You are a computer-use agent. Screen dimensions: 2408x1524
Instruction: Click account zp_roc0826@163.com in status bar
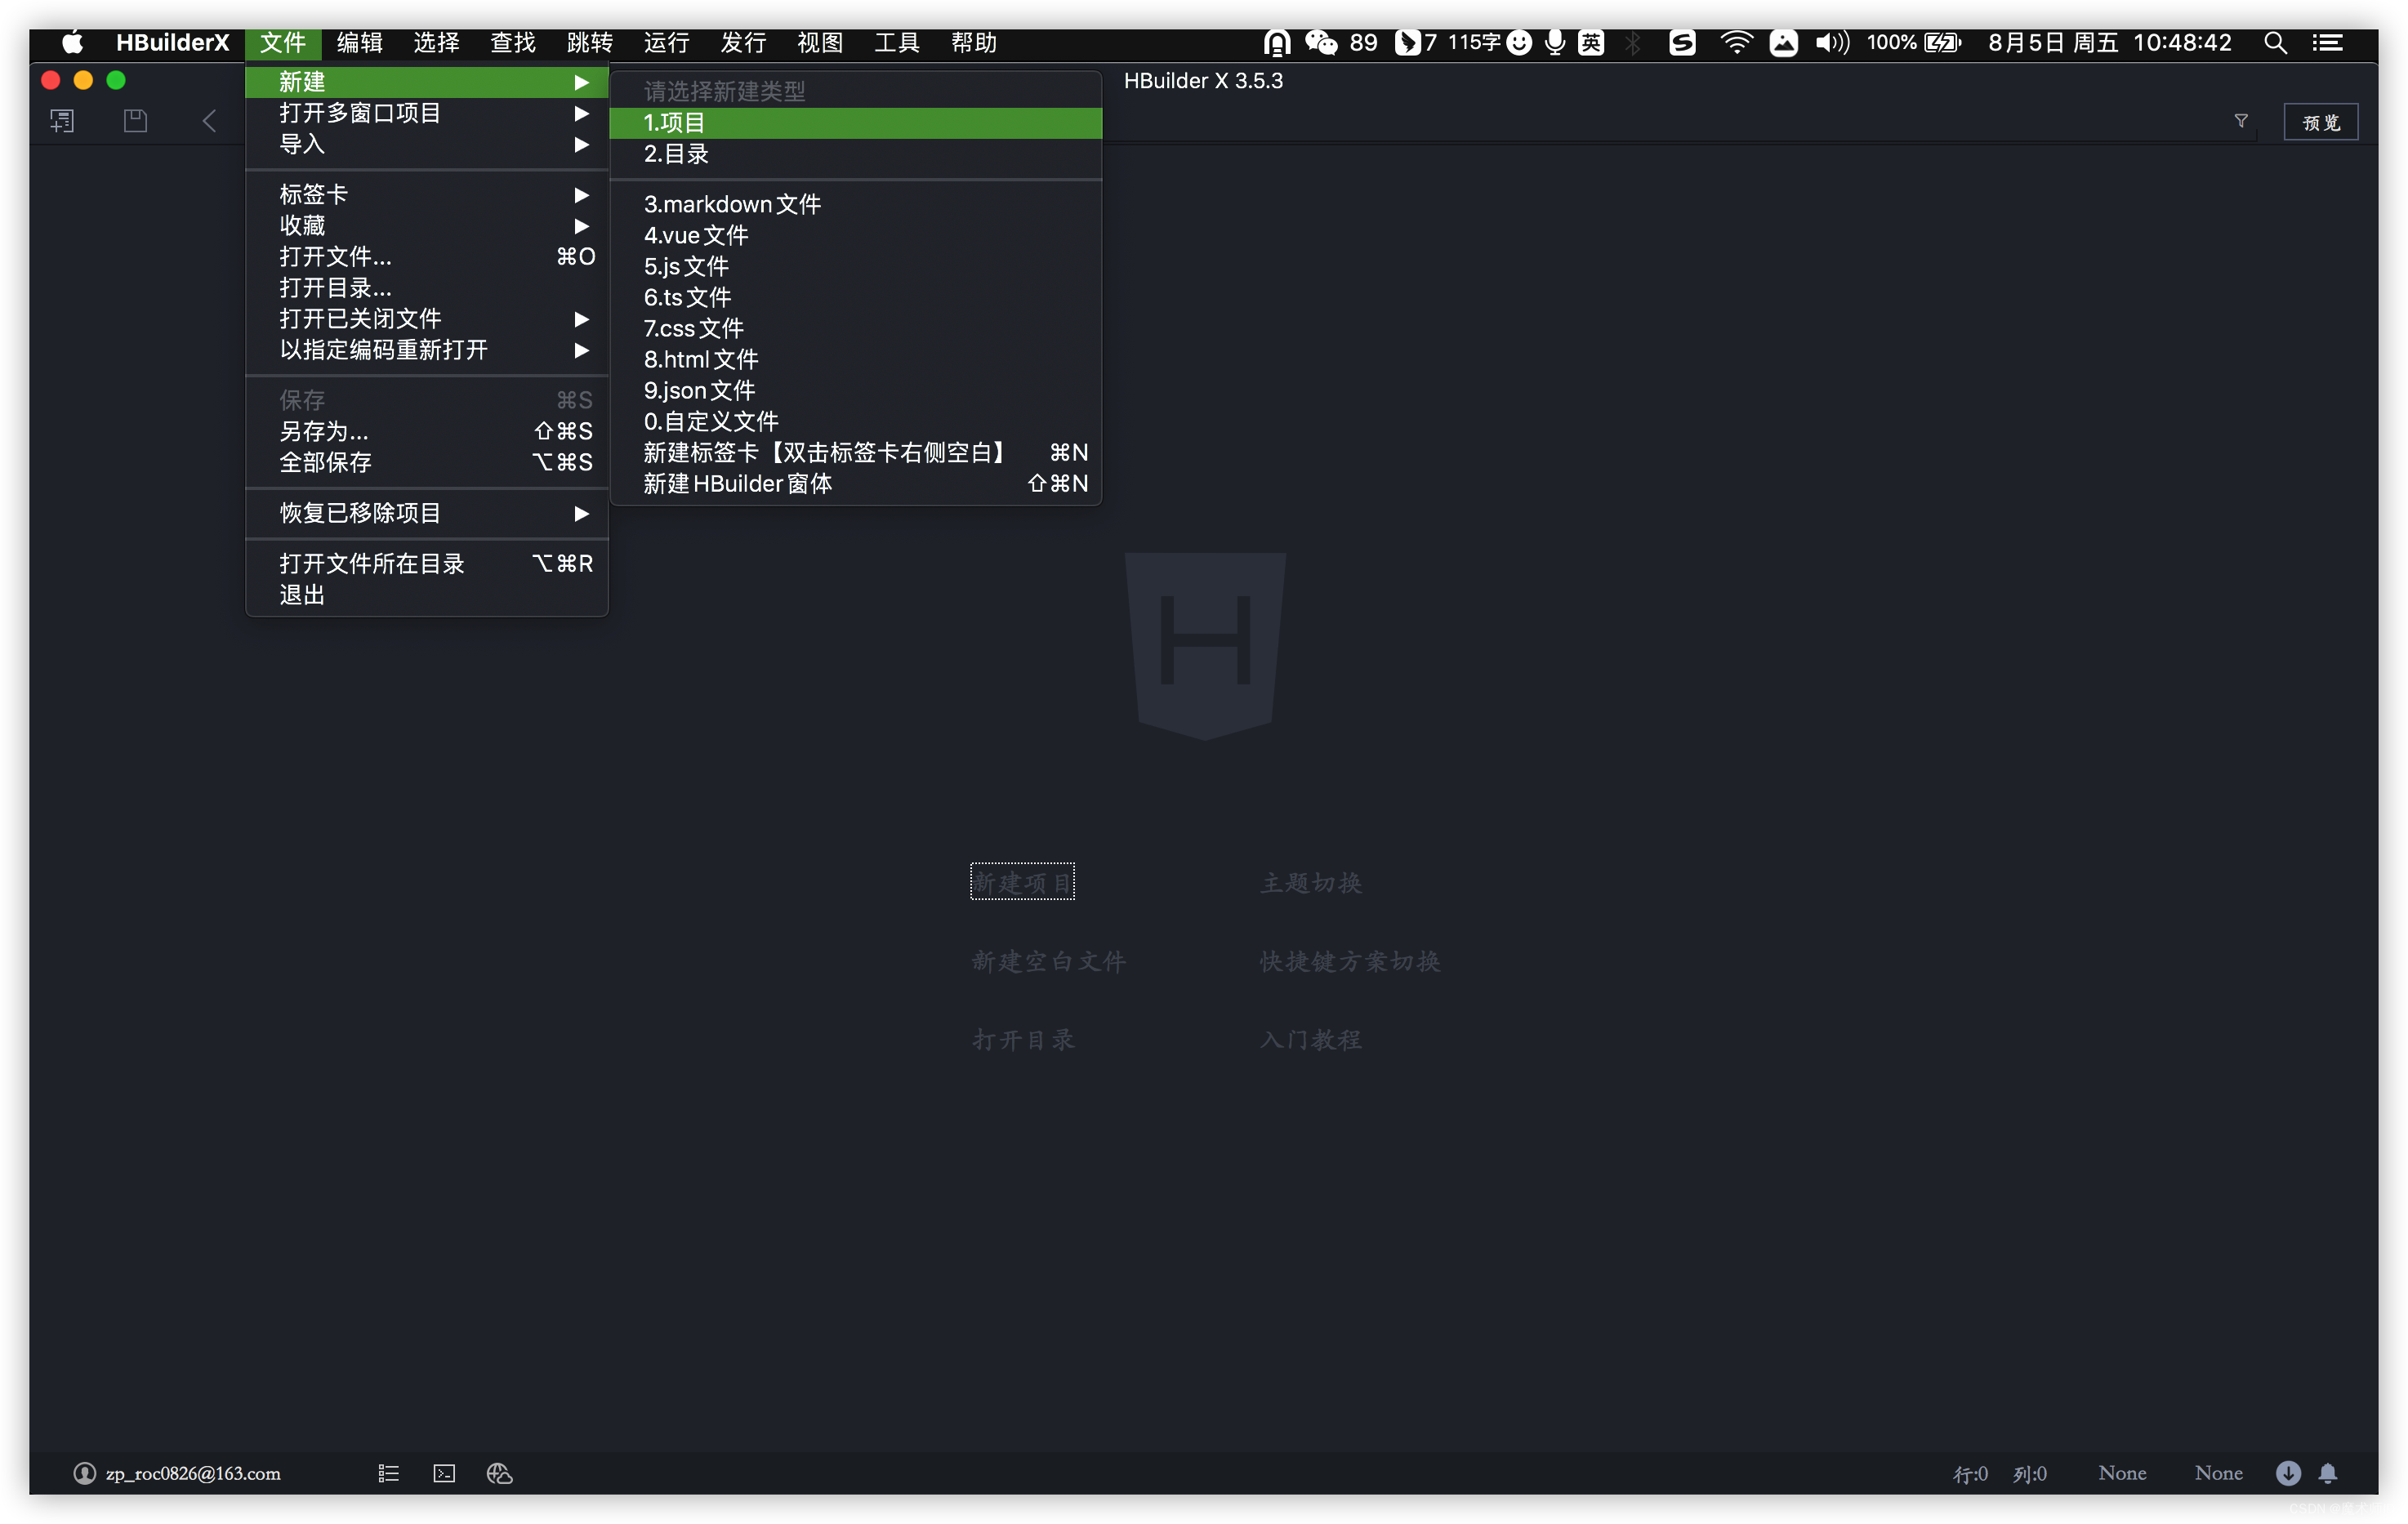tap(193, 1473)
